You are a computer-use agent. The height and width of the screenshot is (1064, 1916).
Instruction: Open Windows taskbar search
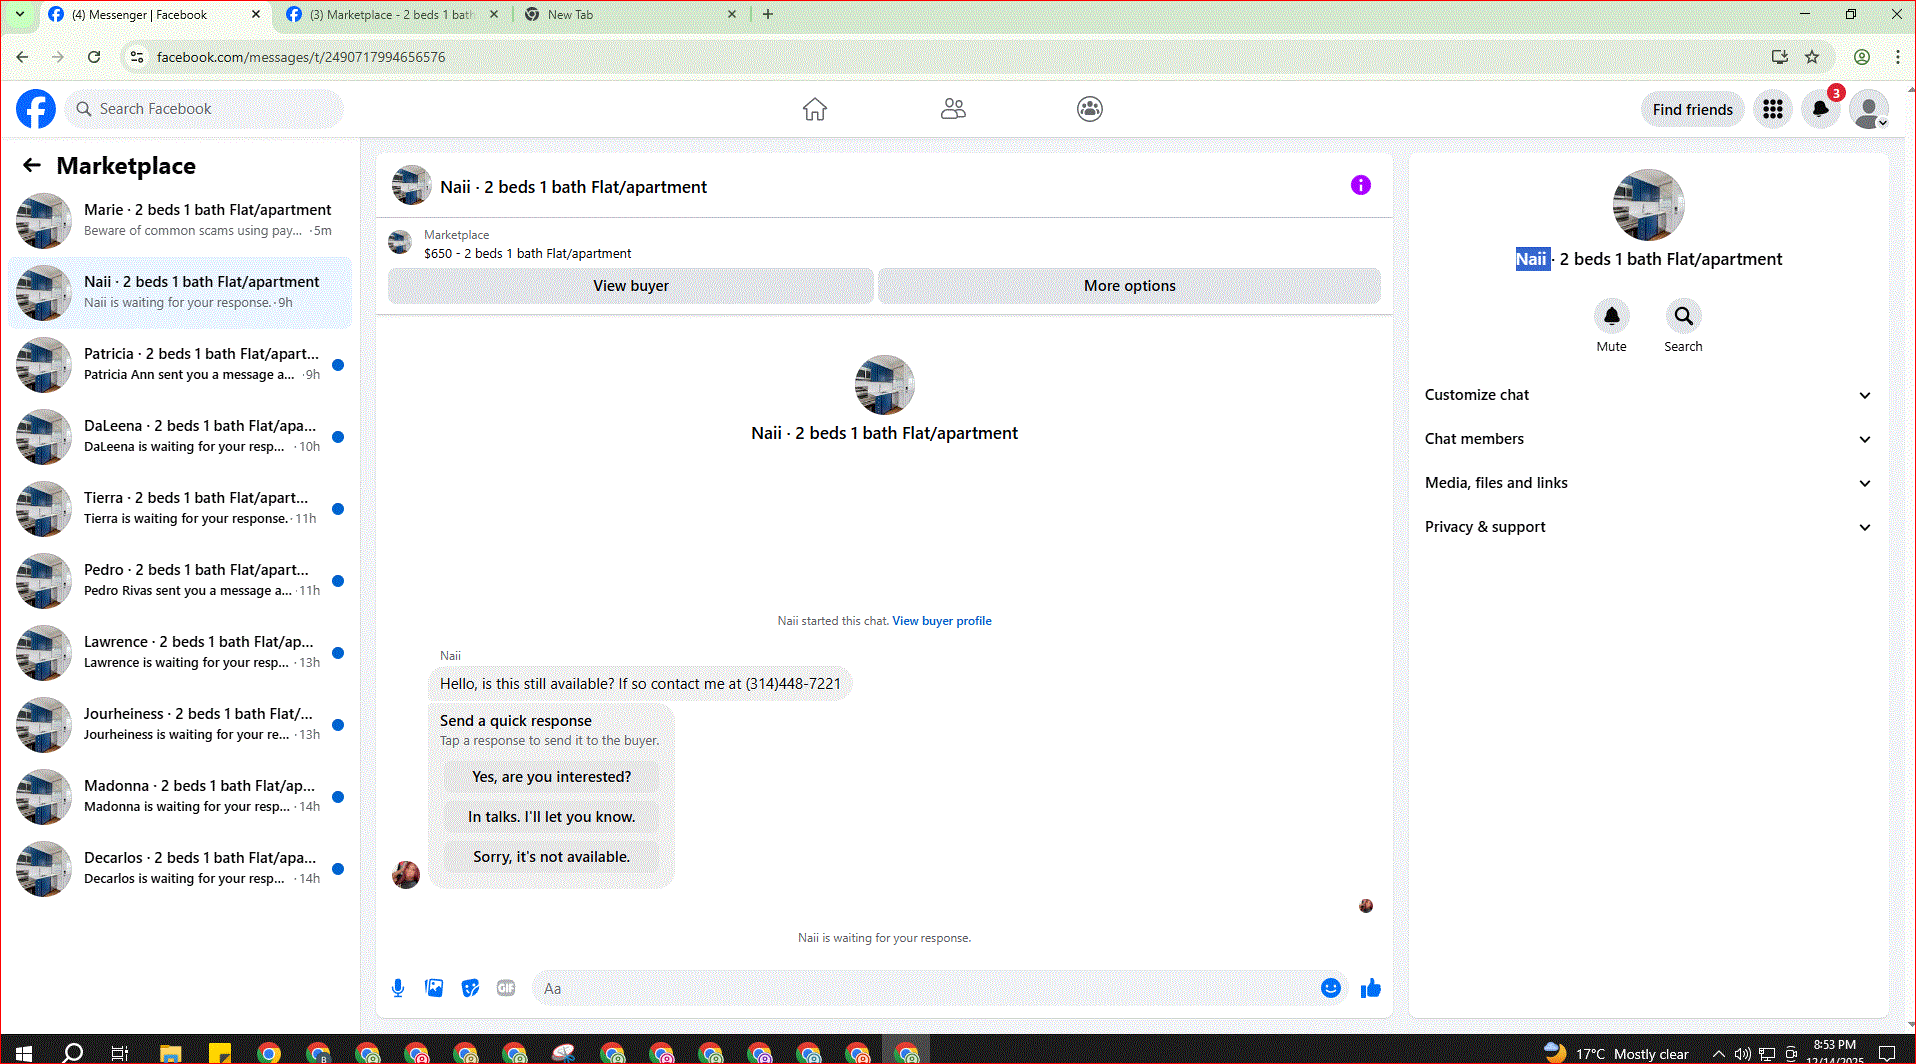(x=73, y=1052)
